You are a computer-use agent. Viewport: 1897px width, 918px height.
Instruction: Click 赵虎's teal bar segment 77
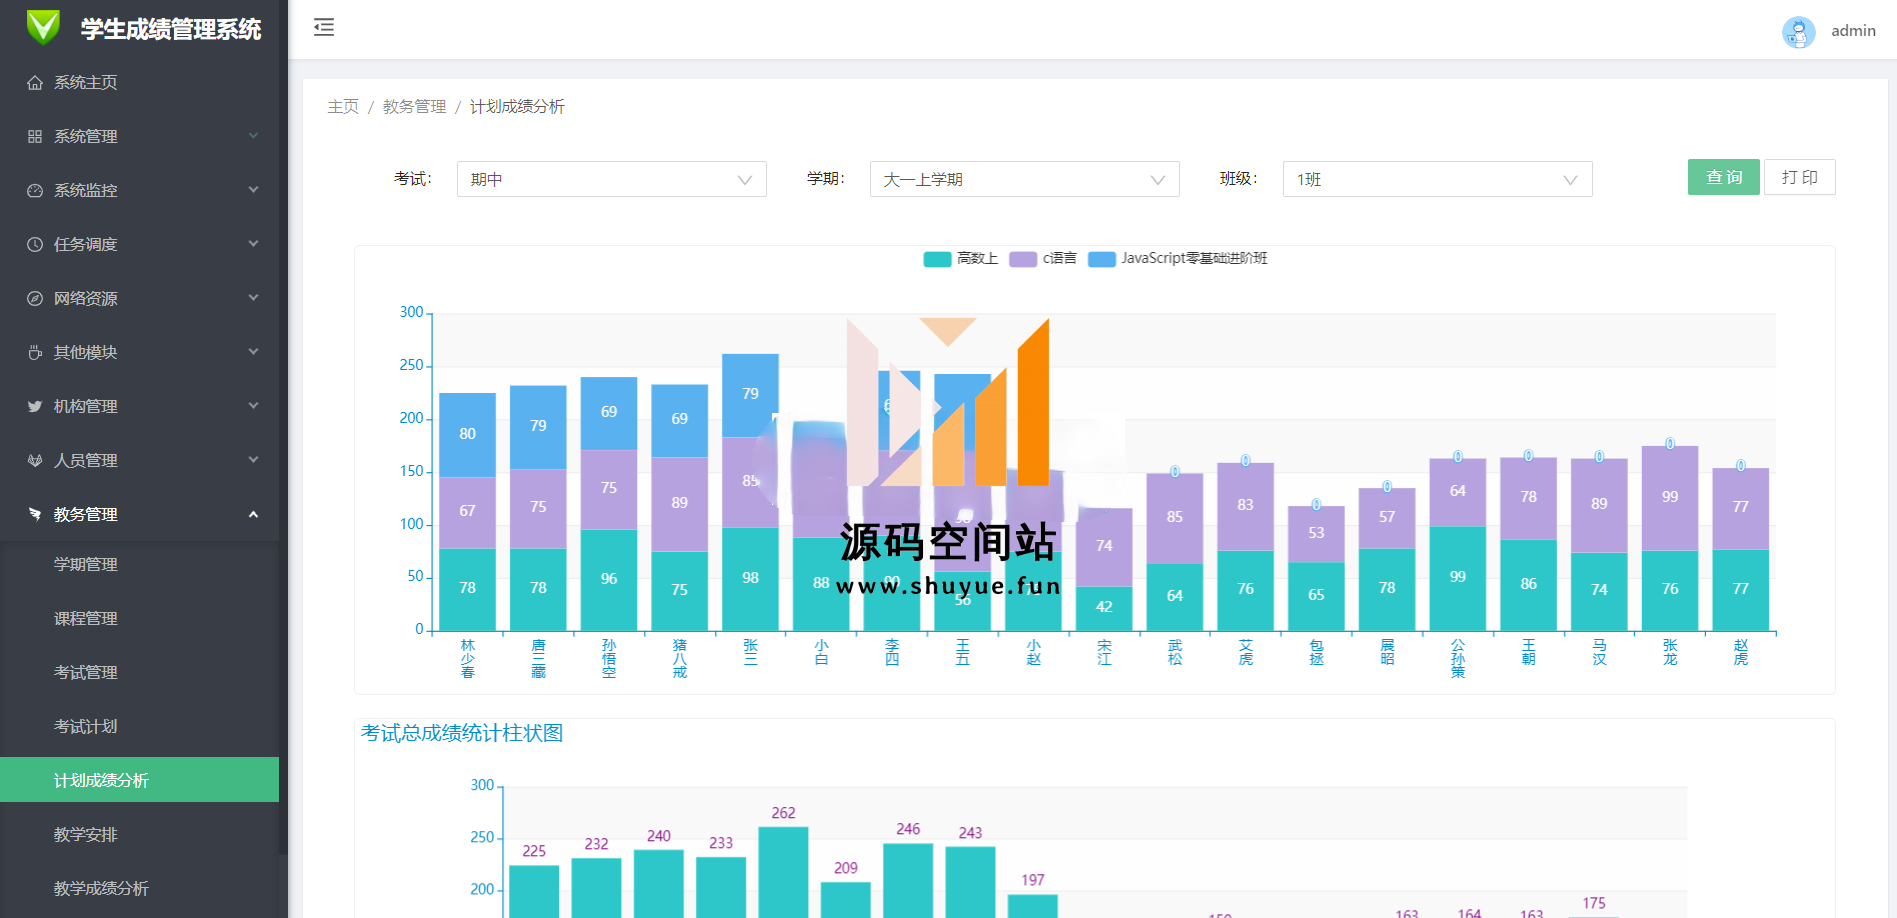pyautogui.click(x=1741, y=589)
